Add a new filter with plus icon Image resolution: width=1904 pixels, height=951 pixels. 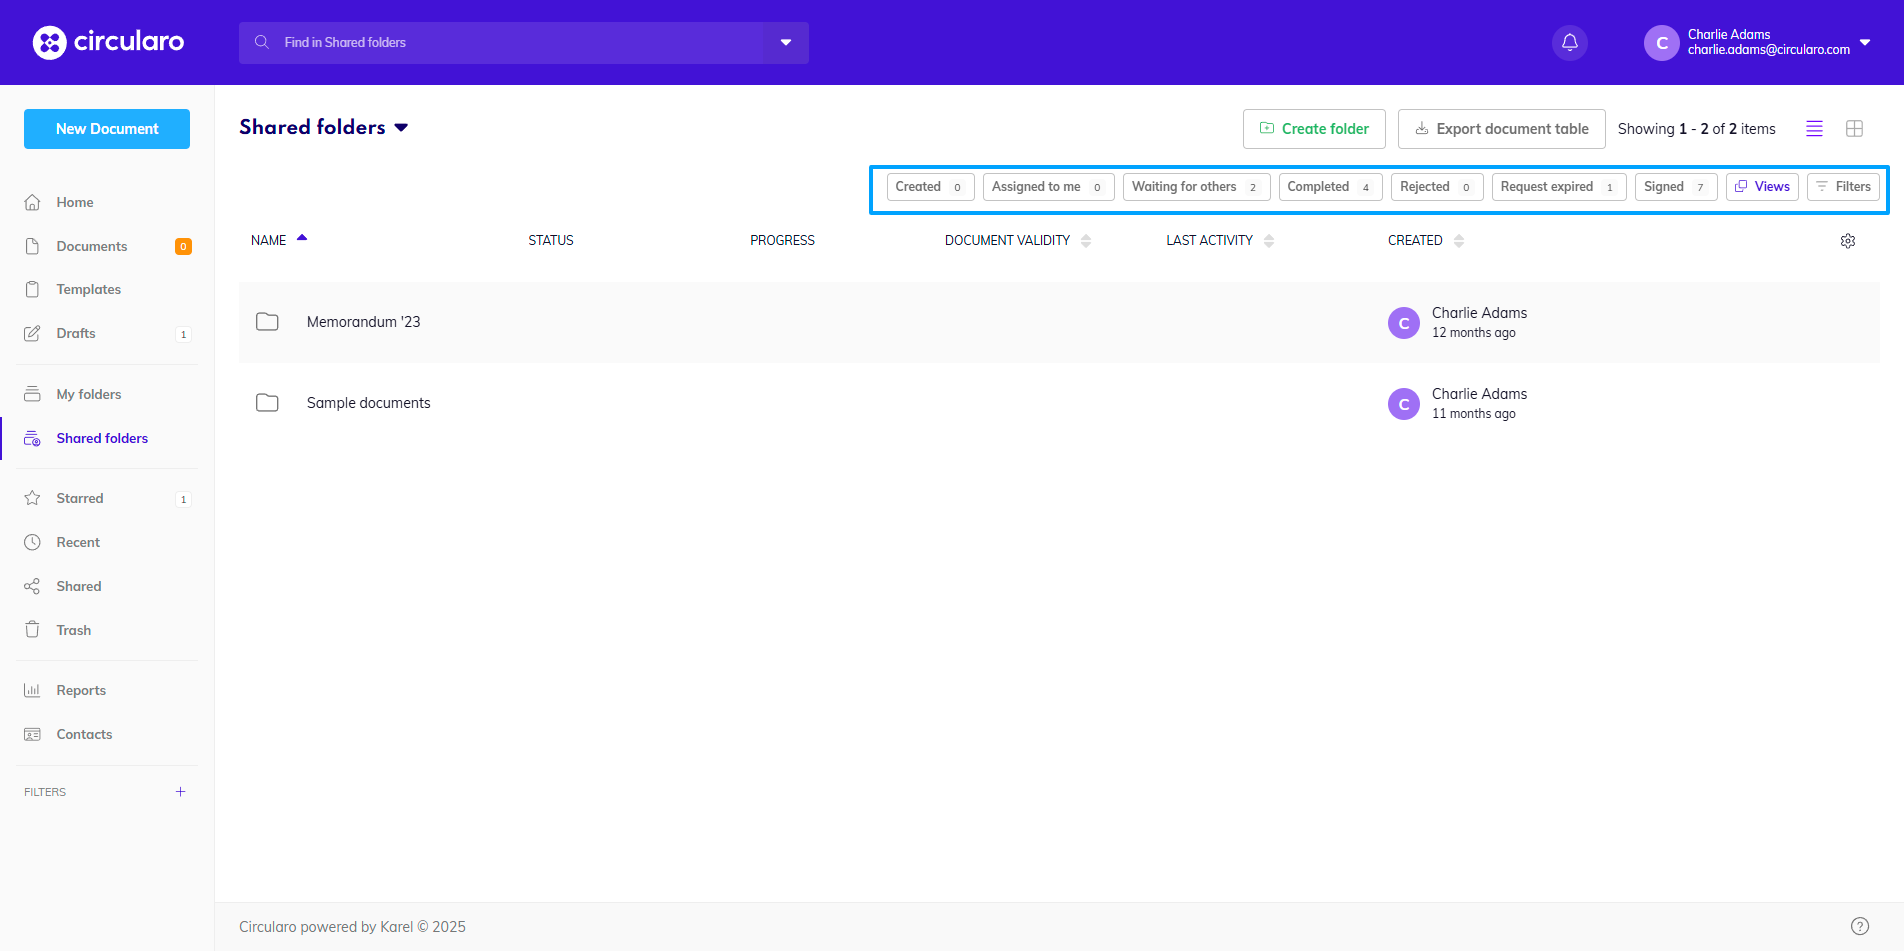tap(180, 792)
